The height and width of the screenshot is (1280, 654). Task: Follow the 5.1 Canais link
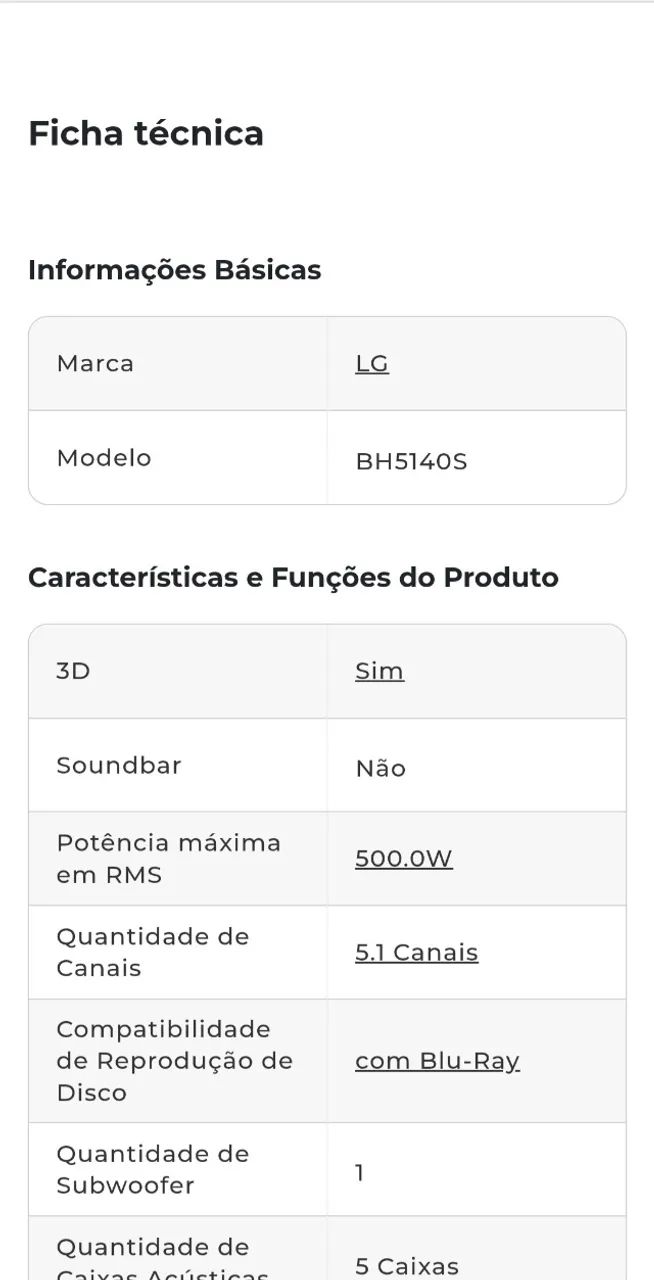tap(416, 953)
